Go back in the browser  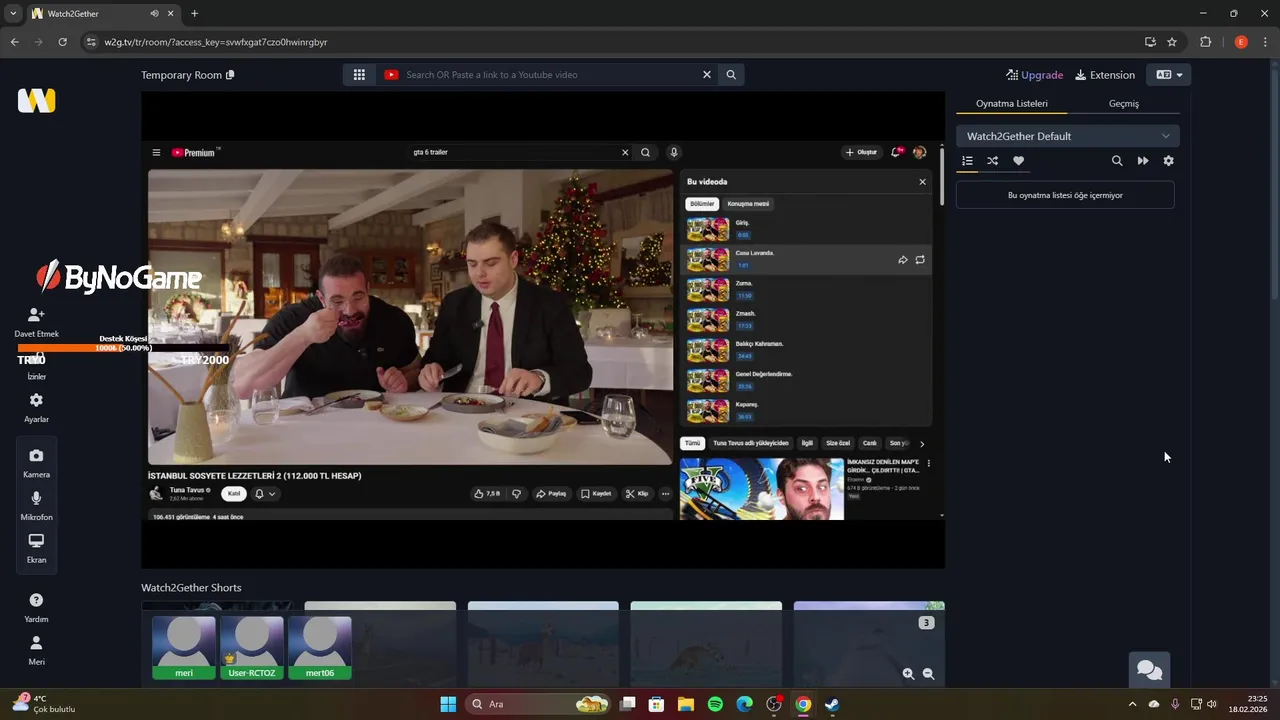coord(14,42)
